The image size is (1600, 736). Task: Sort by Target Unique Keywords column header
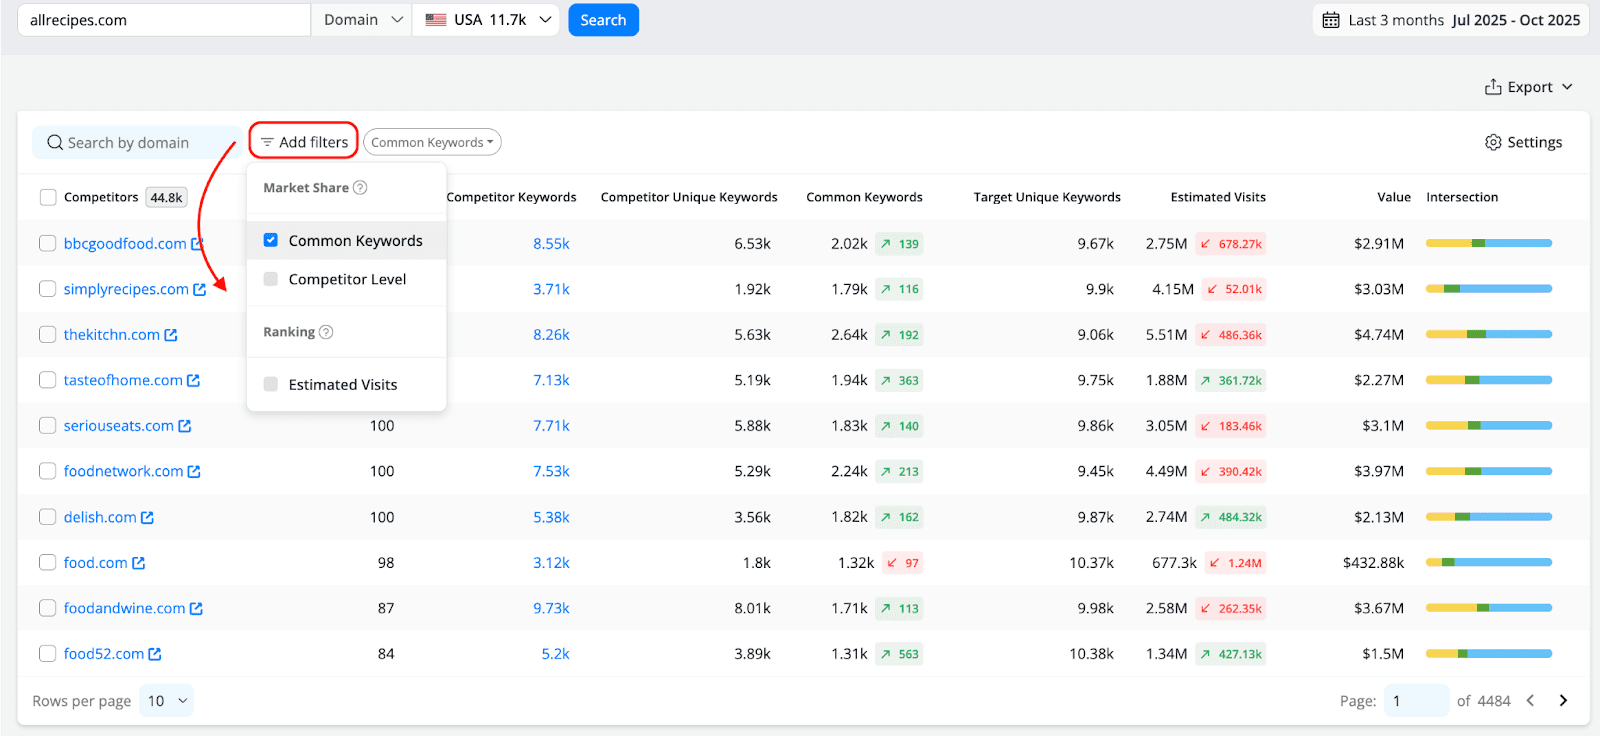click(1047, 197)
